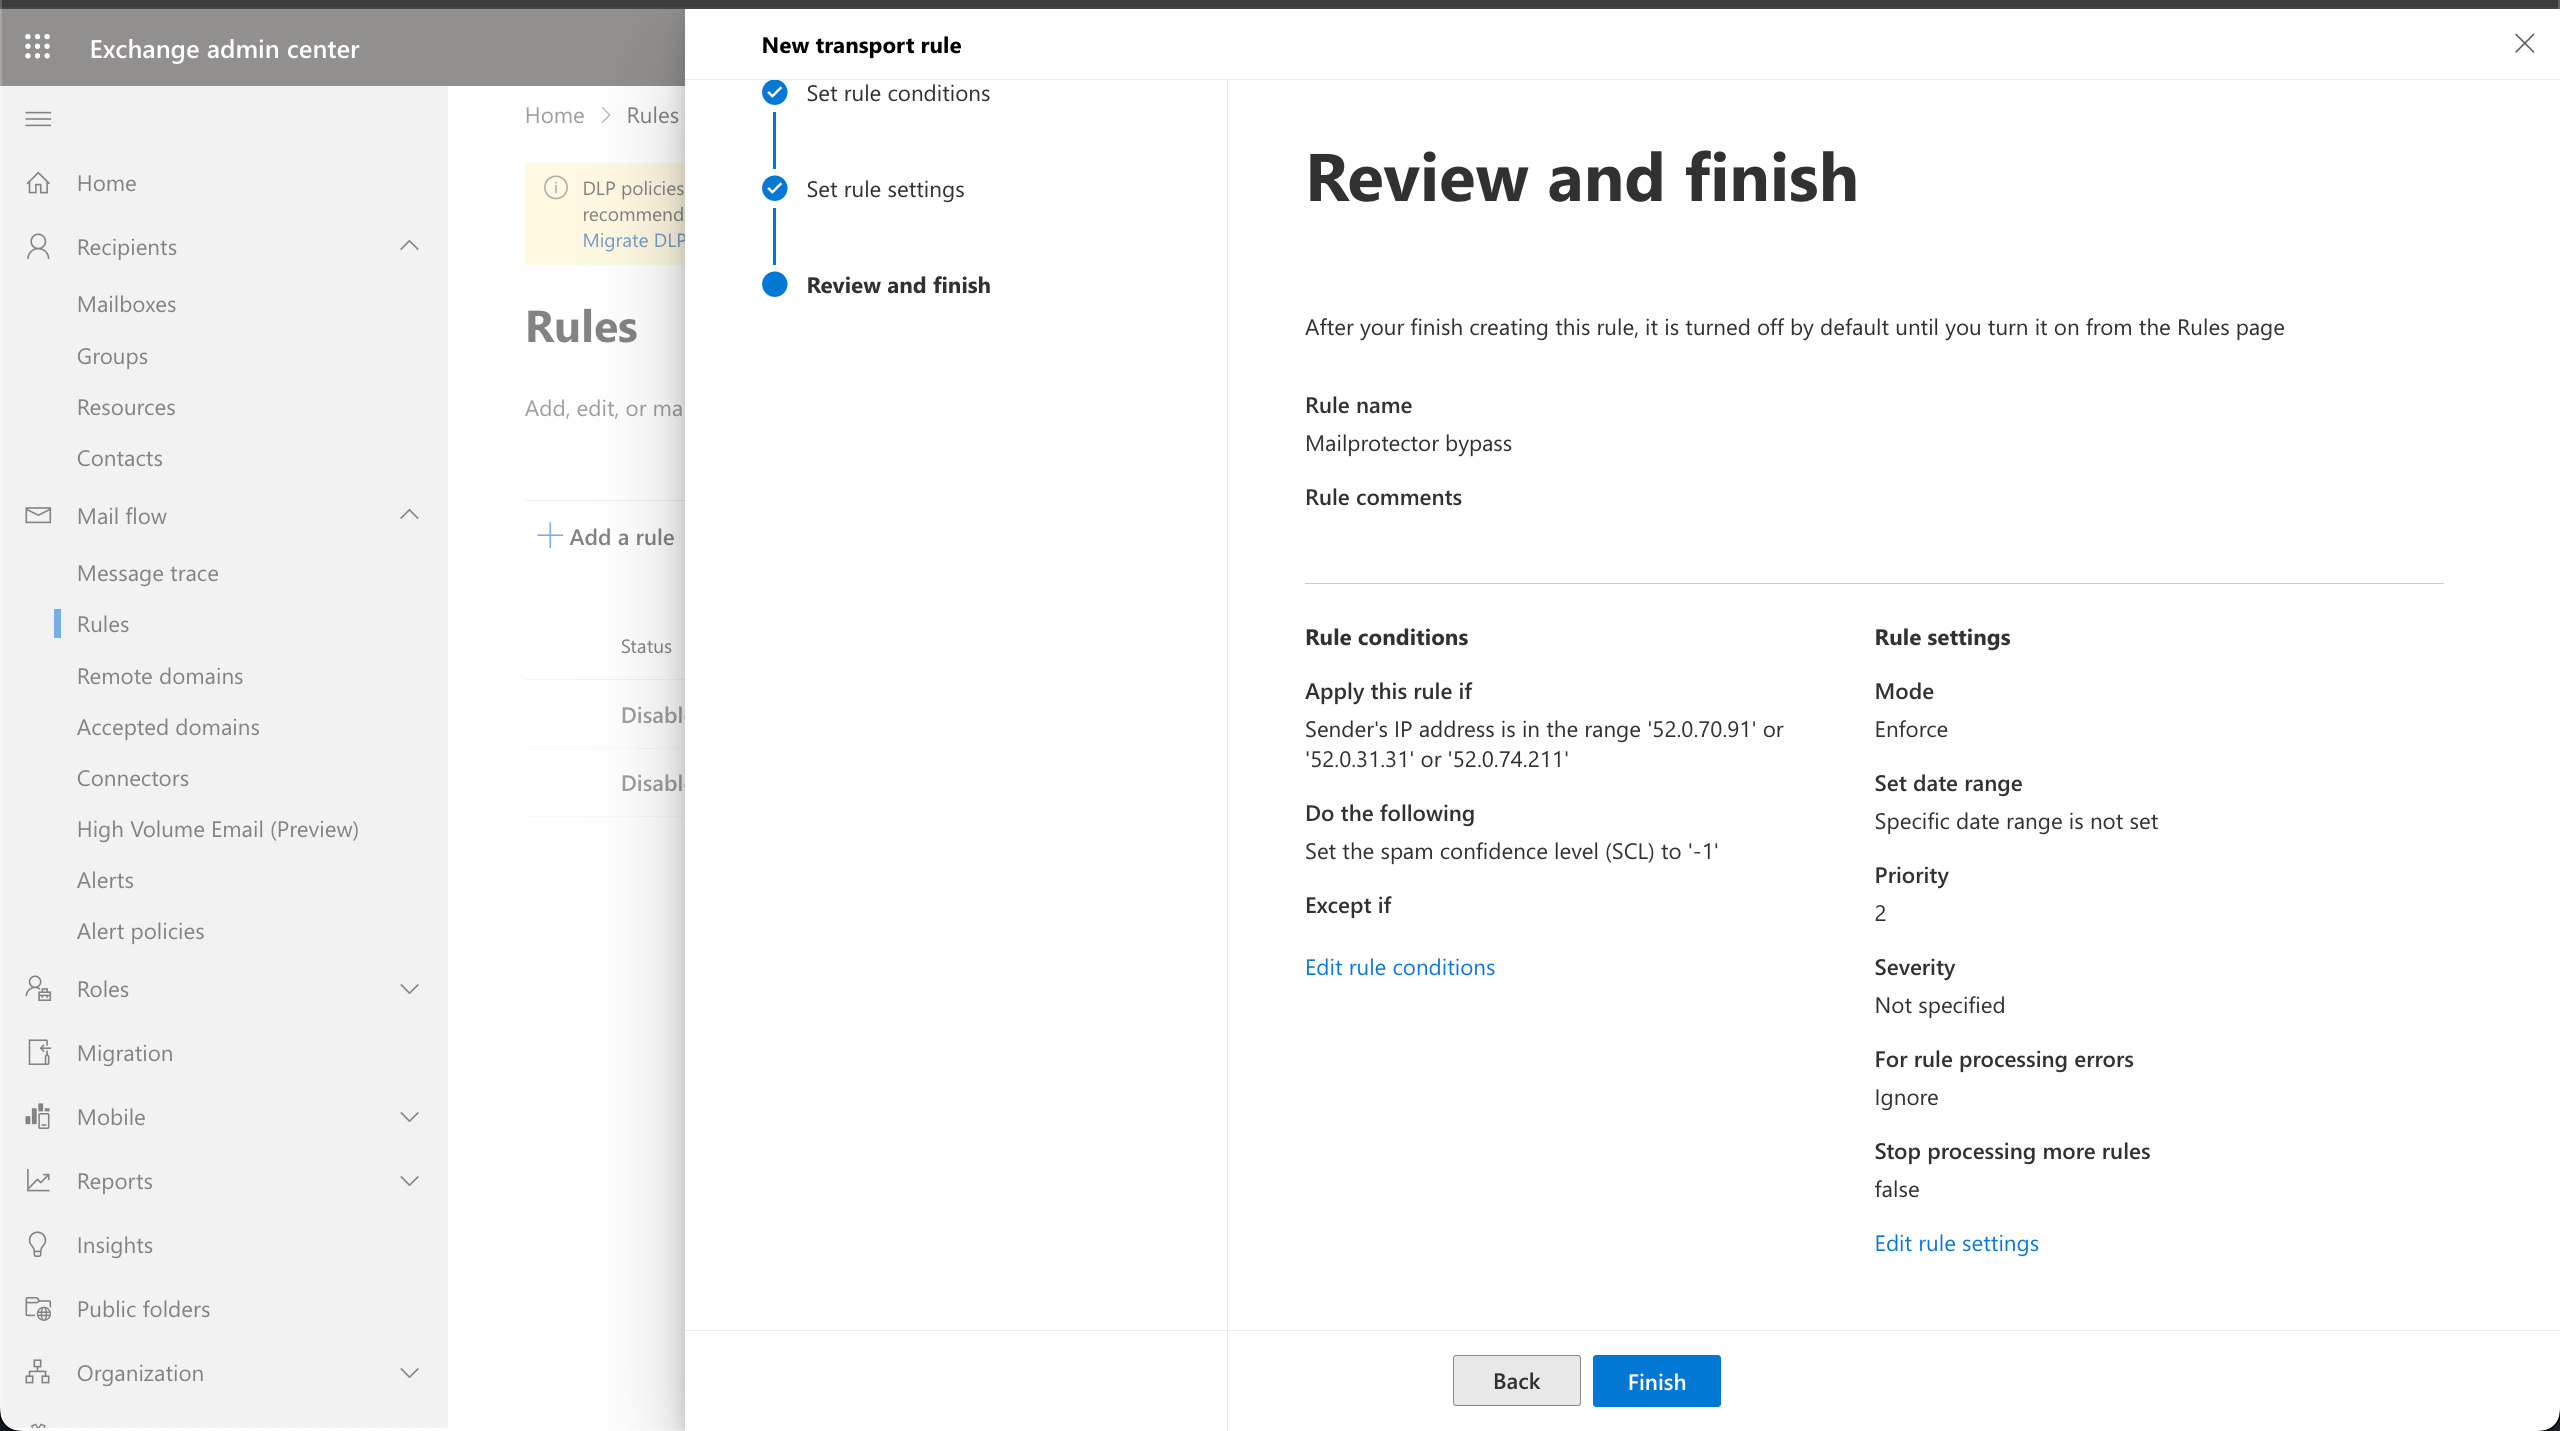Click the Rules breadcrumb
2560x1431 pixels.
[653, 115]
